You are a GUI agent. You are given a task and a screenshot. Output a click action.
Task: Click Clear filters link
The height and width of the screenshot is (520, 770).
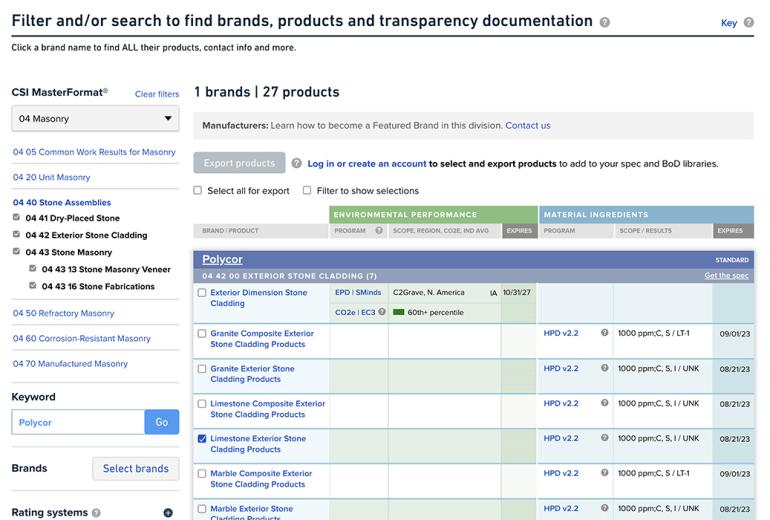tap(157, 94)
